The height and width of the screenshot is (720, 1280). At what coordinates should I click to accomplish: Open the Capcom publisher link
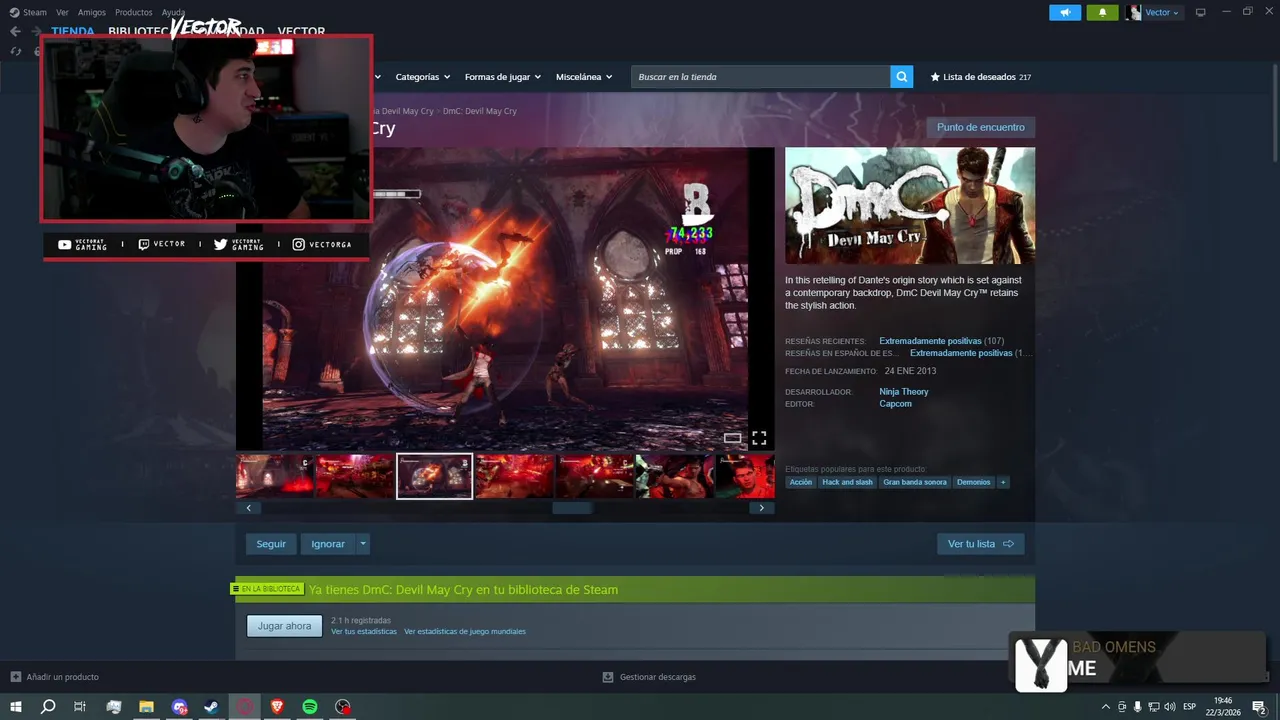pos(895,404)
